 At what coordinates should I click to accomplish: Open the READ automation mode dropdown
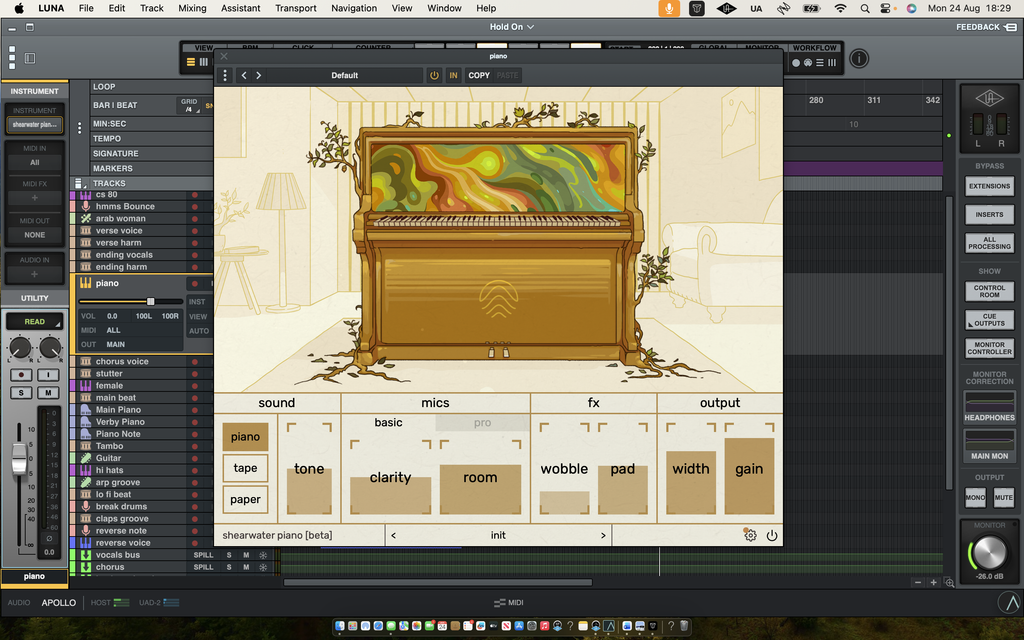(34, 321)
